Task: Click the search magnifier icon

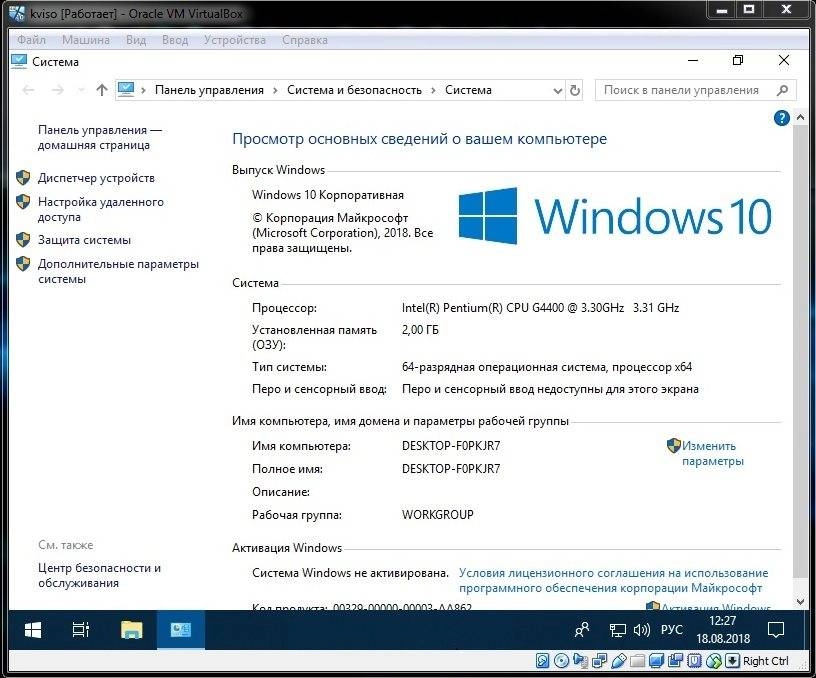Action: [782, 91]
